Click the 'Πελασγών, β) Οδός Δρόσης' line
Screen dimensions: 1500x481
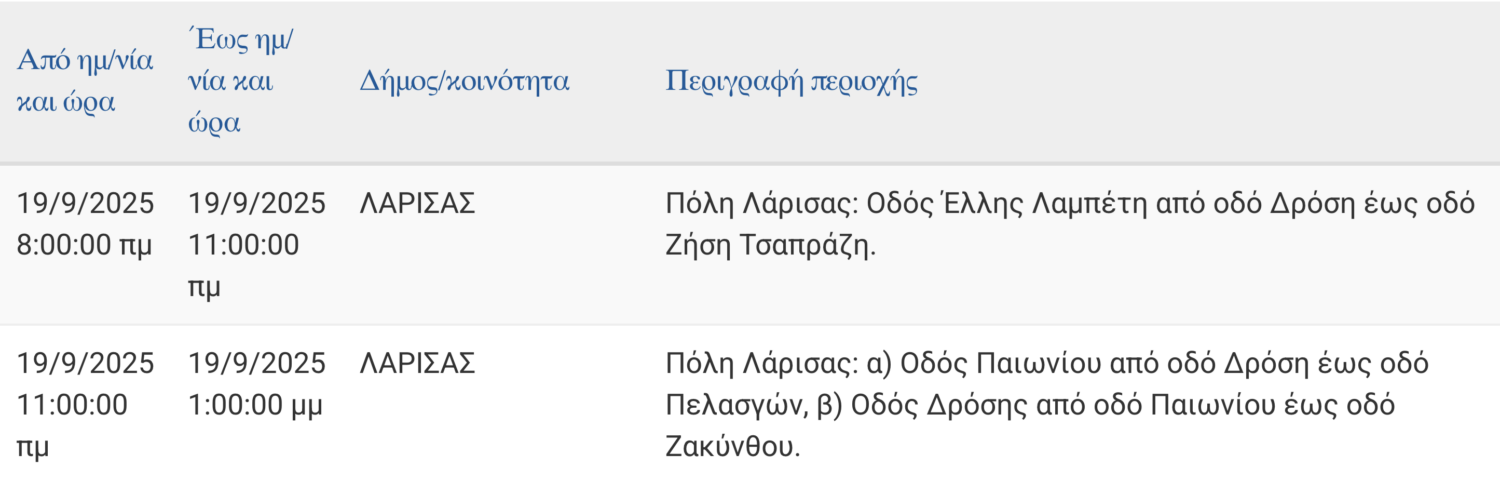pyautogui.click(x=1030, y=406)
